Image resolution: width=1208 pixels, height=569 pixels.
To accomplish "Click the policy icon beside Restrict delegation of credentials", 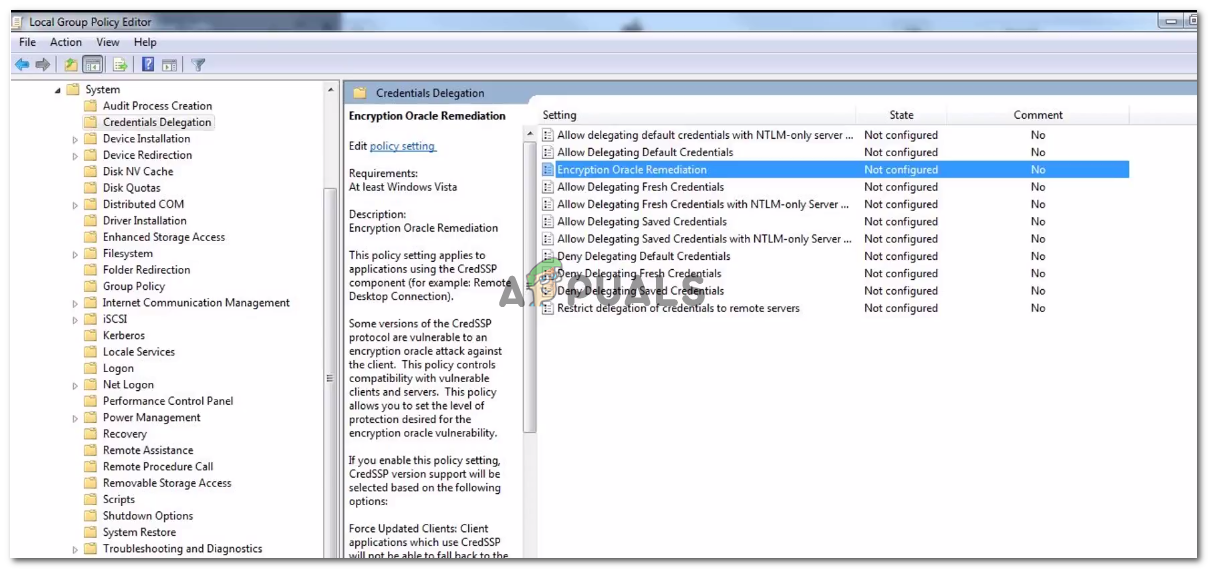I will click(548, 308).
